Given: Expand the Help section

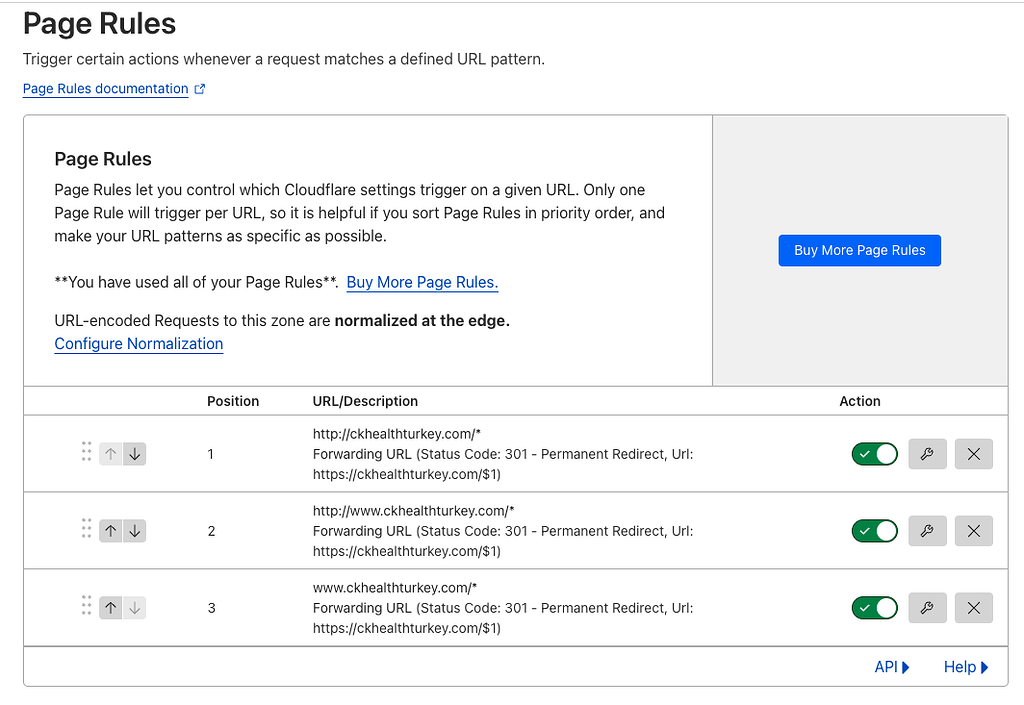Looking at the screenshot, I should coord(966,667).
